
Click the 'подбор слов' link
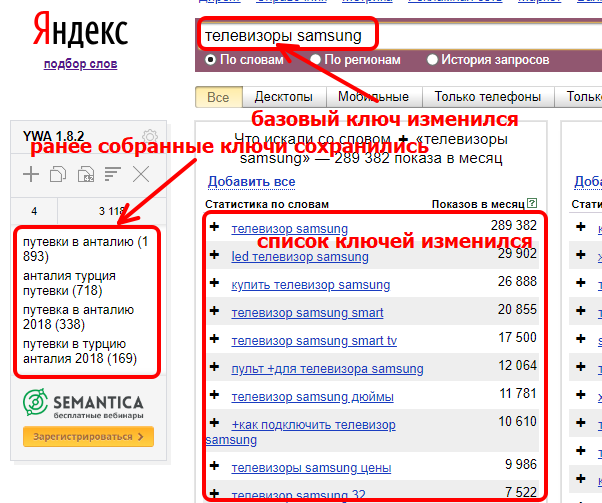click(80, 64)
